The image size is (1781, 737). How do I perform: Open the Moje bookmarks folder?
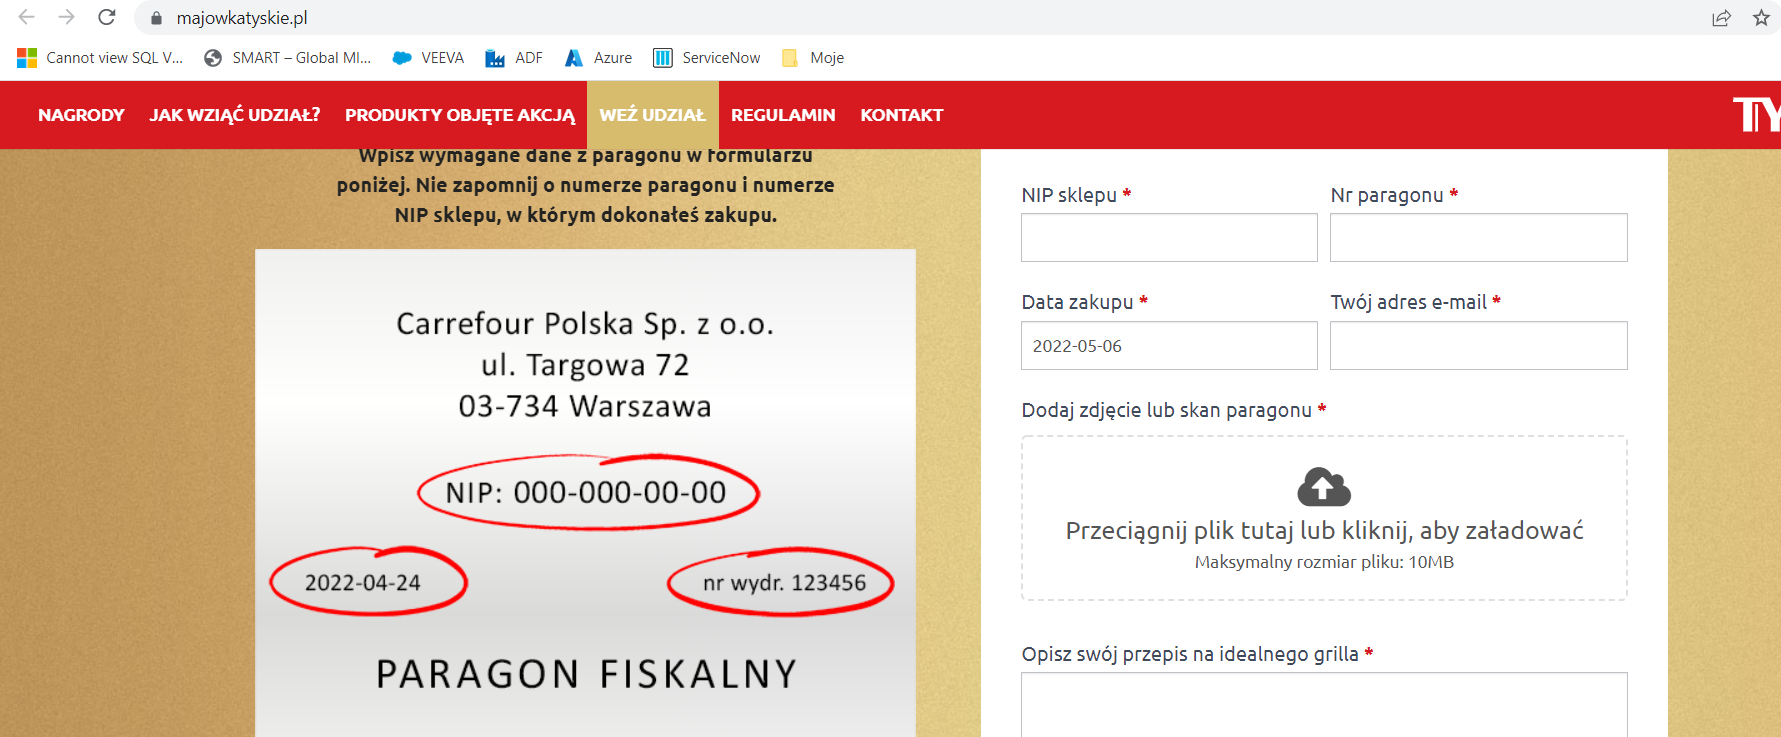pos(813,58)
